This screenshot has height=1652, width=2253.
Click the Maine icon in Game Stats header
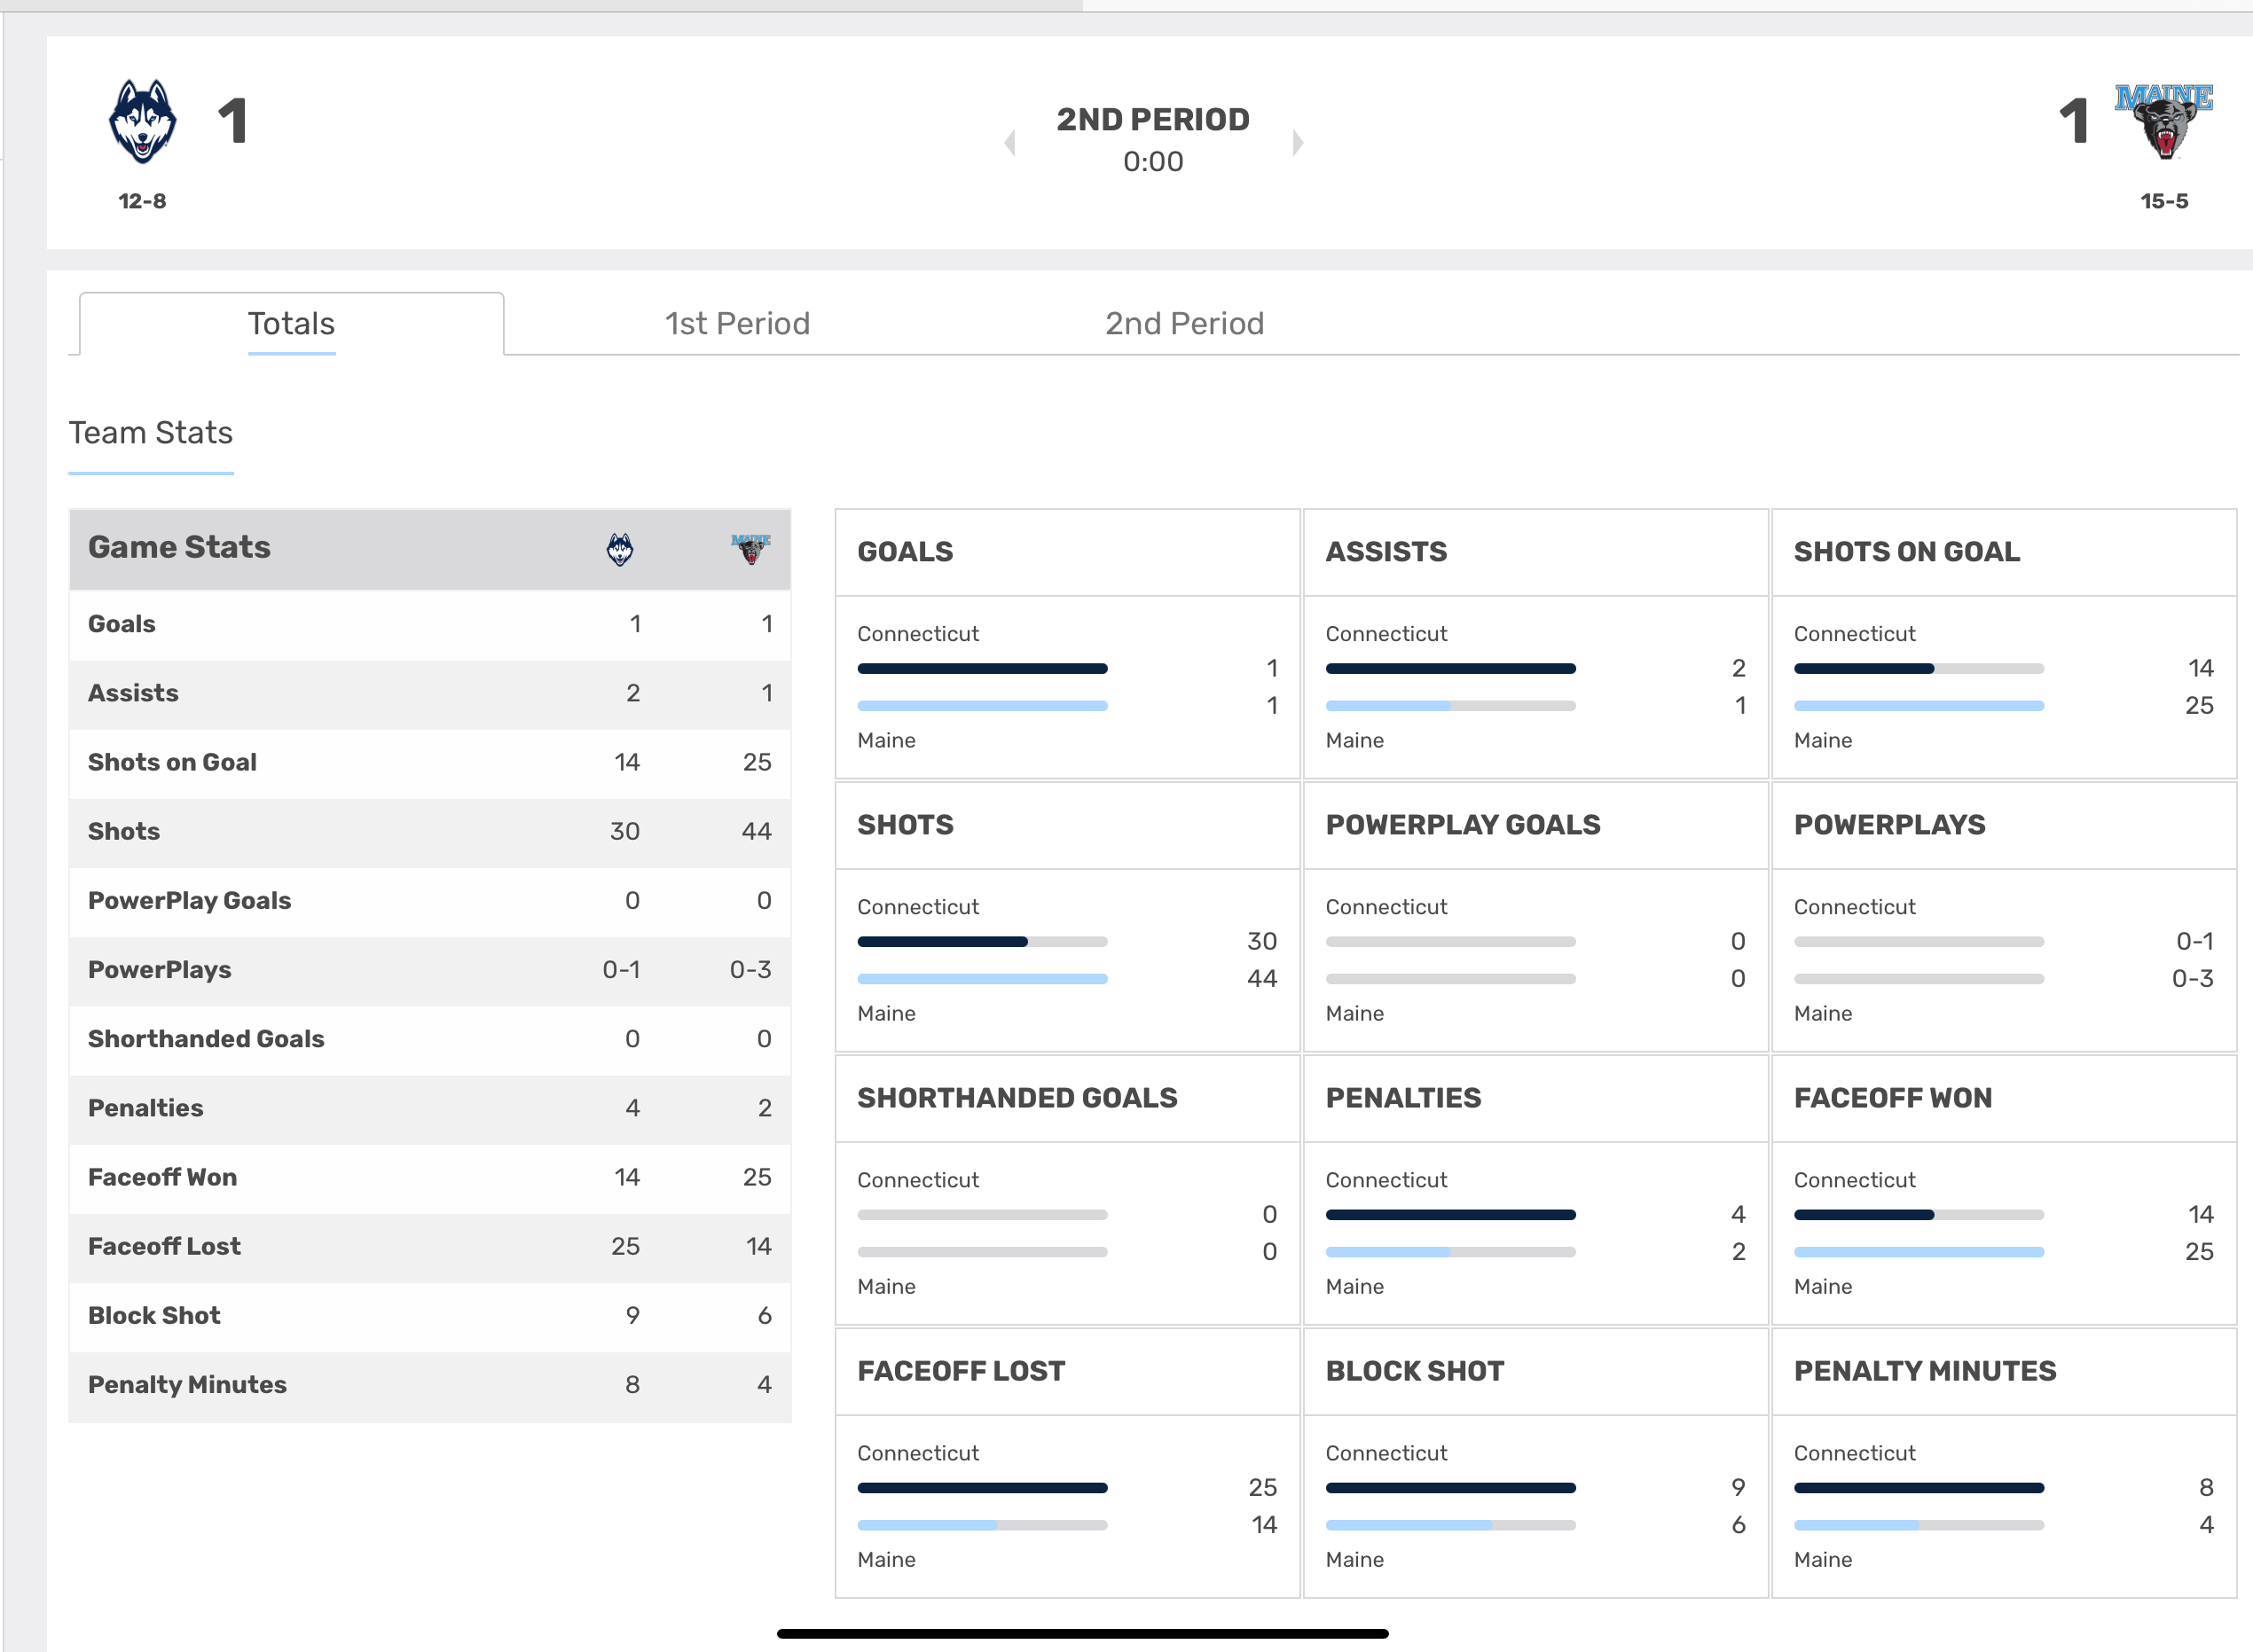(x=751, y=548)
